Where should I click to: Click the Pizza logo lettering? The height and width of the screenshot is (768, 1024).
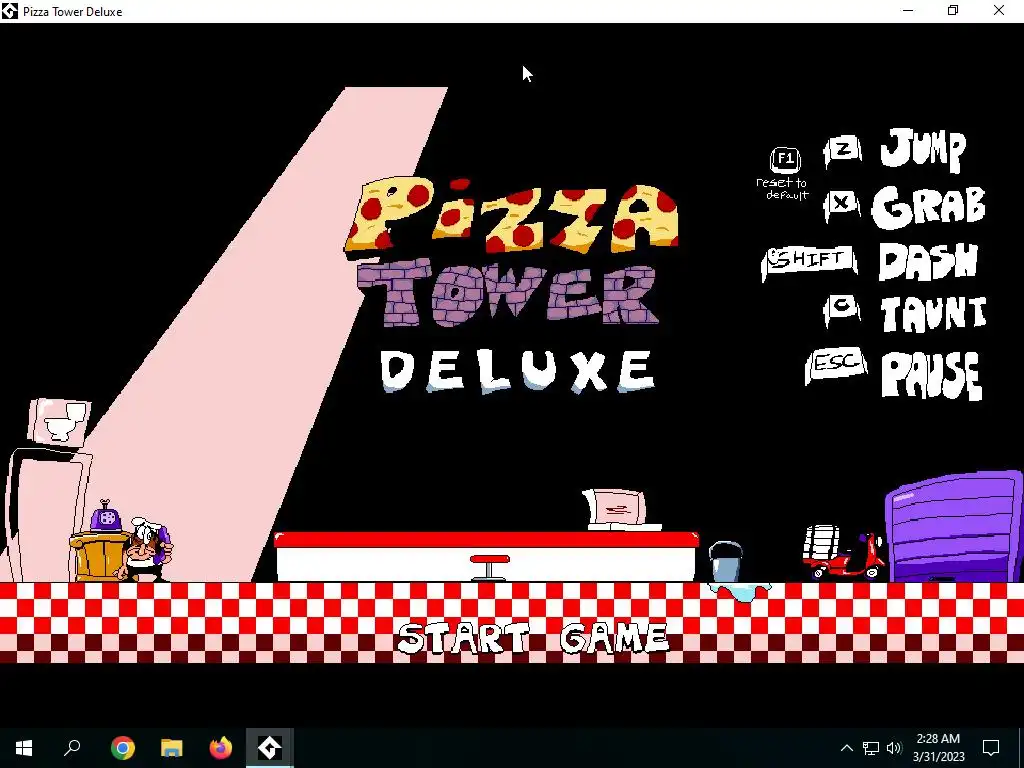pyautogui.click(x=513, y=214)
